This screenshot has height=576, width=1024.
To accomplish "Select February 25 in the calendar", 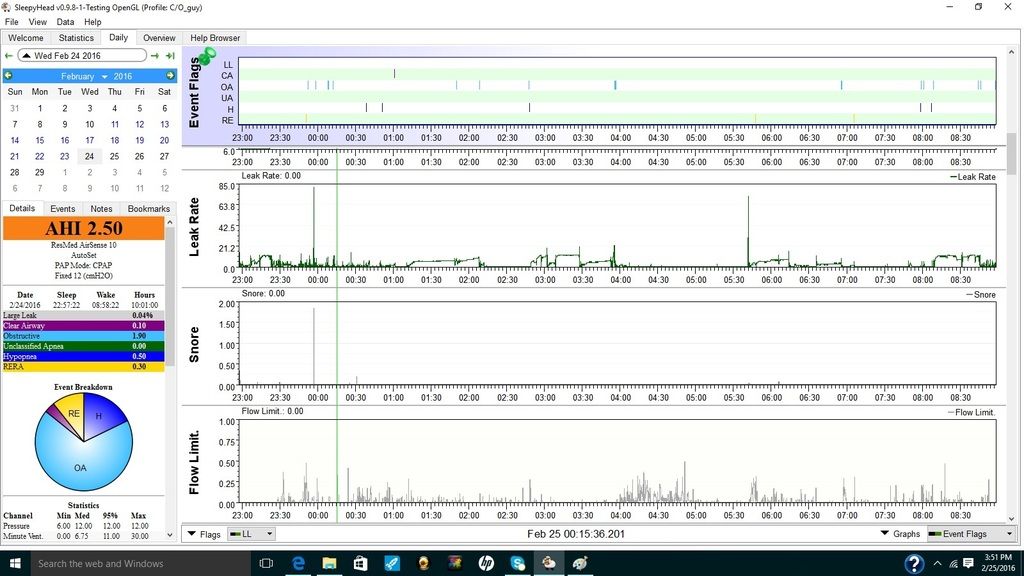I will tap(114, 157).
